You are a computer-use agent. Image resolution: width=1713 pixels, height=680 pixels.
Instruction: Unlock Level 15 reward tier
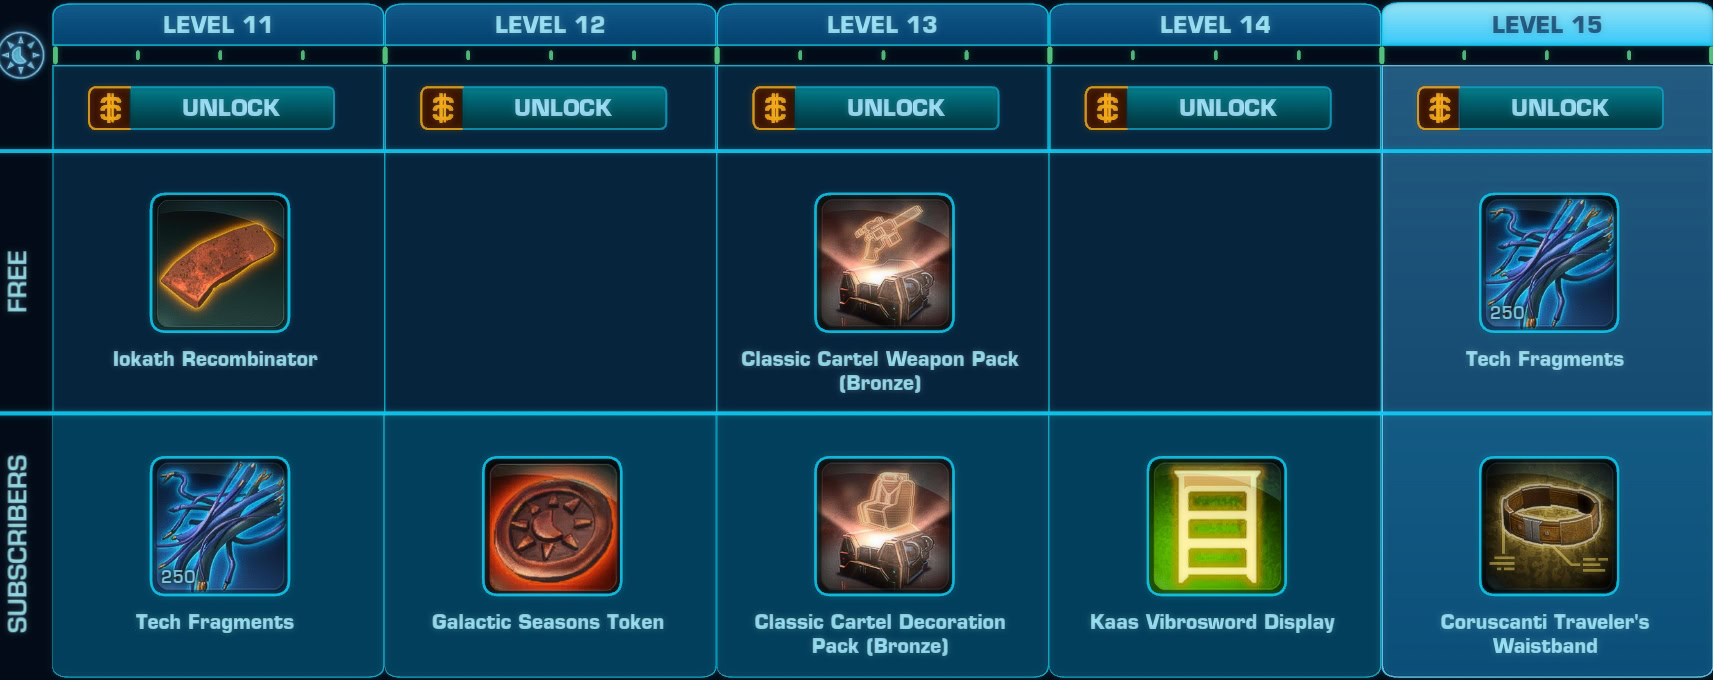1540,108
